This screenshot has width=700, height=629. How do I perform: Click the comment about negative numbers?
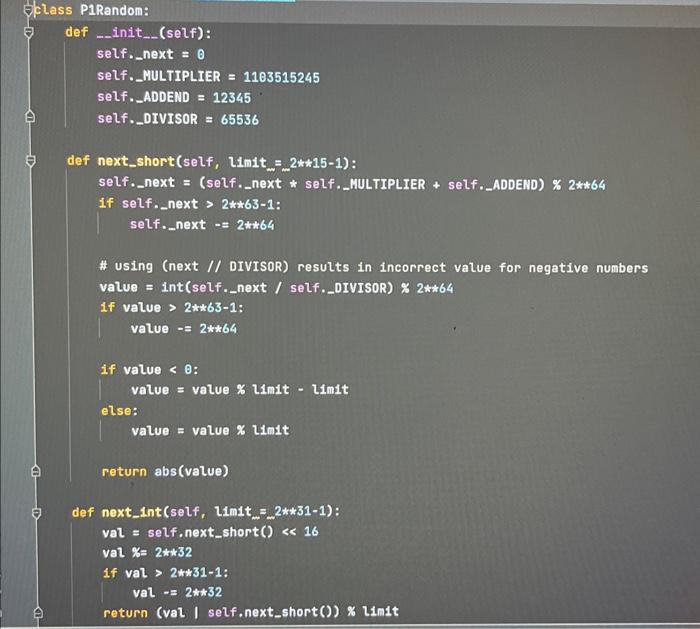tap(374, 267)
